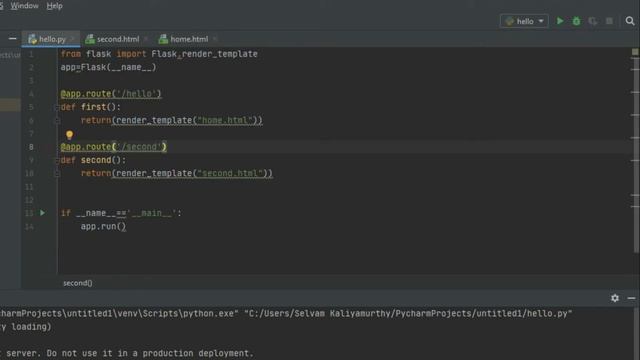
Task: Click the '/hello' route string
Action: pyautogui.click(x=137, y=93)
